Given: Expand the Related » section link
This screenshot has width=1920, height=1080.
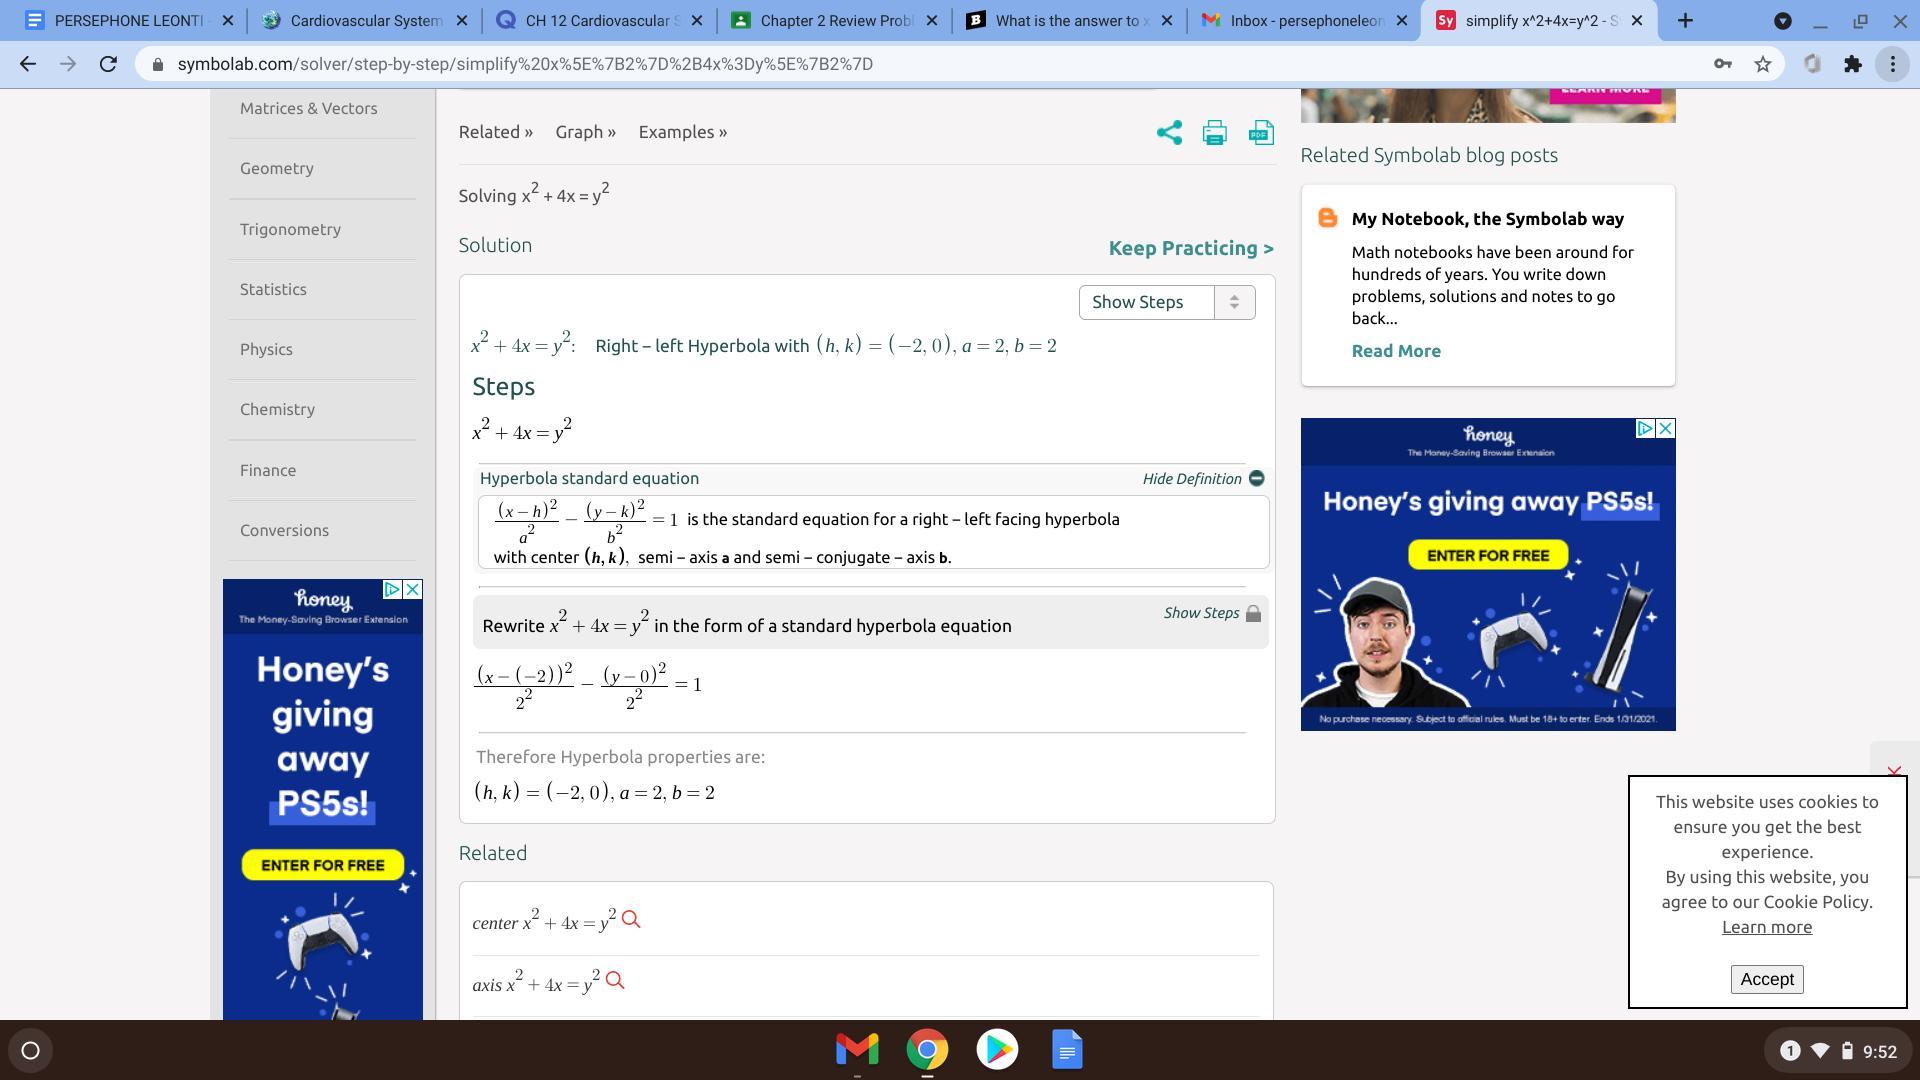Looking at the screenshot, I should [495, 132].
